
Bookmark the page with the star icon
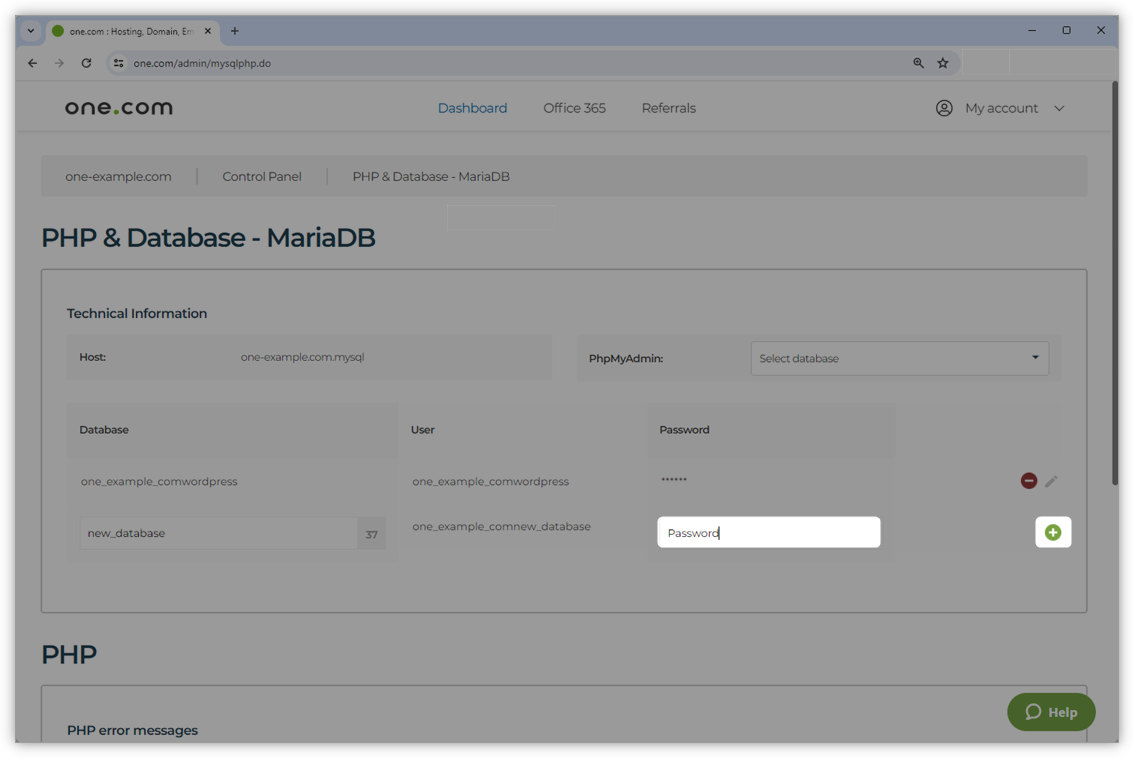(942, 63)
